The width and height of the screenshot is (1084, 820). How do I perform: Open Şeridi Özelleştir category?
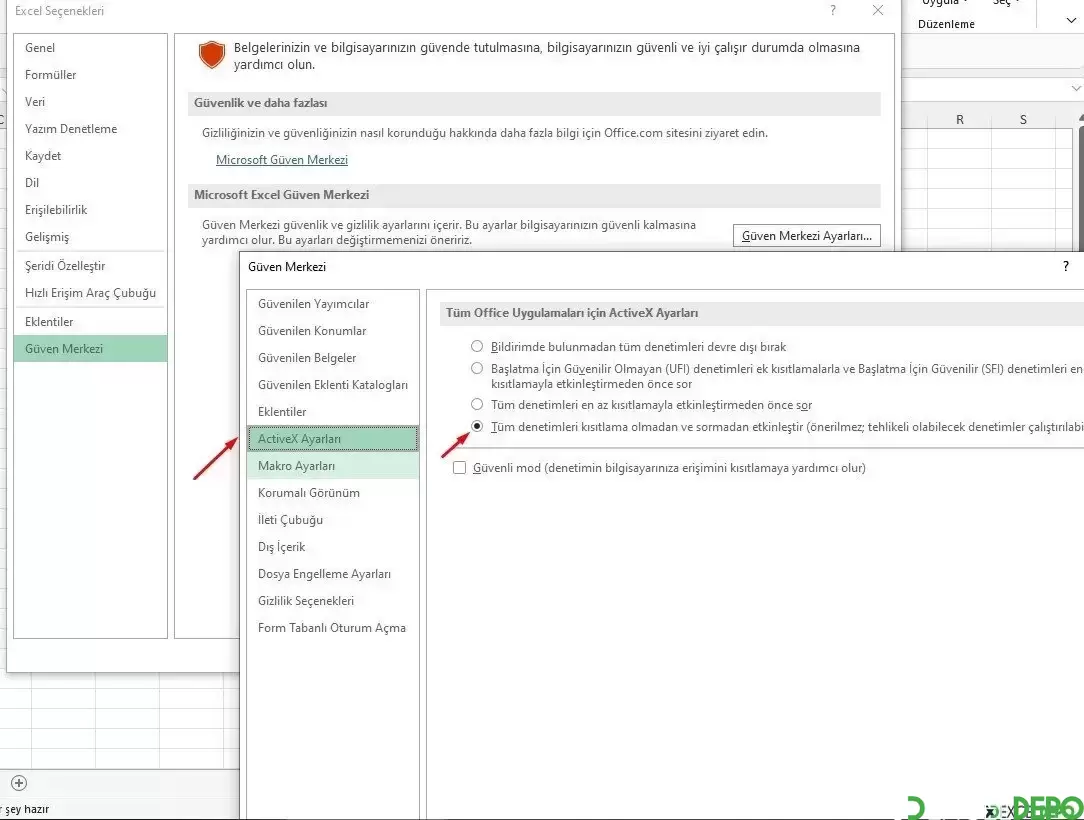point(90,265)
